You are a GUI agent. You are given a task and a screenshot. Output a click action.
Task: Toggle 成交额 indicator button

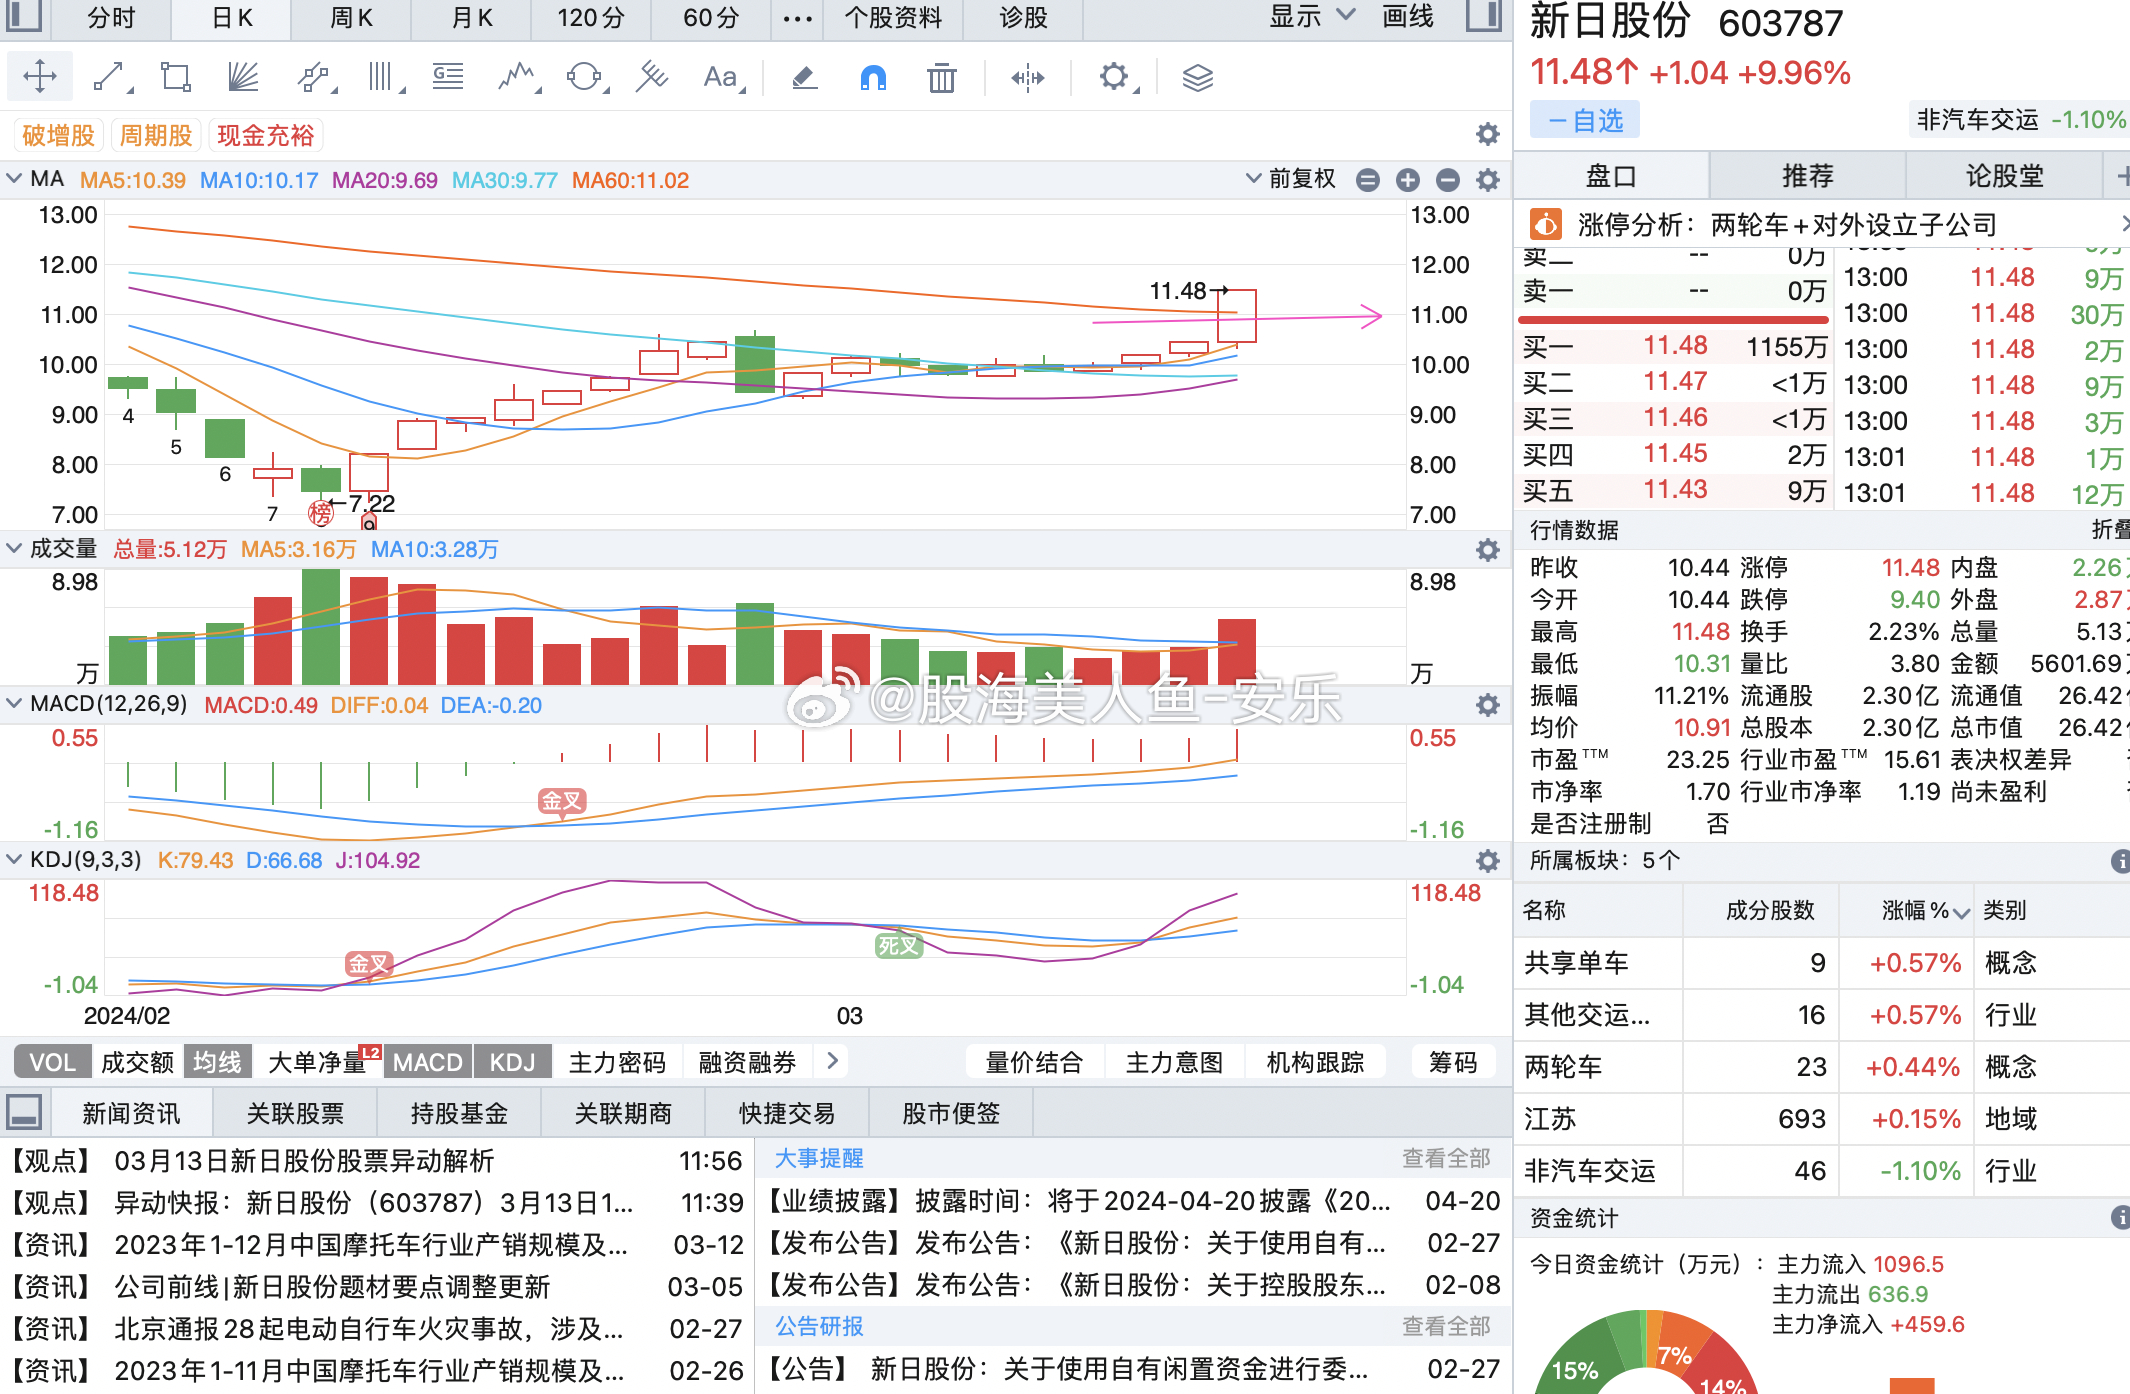click(138, 1062)
